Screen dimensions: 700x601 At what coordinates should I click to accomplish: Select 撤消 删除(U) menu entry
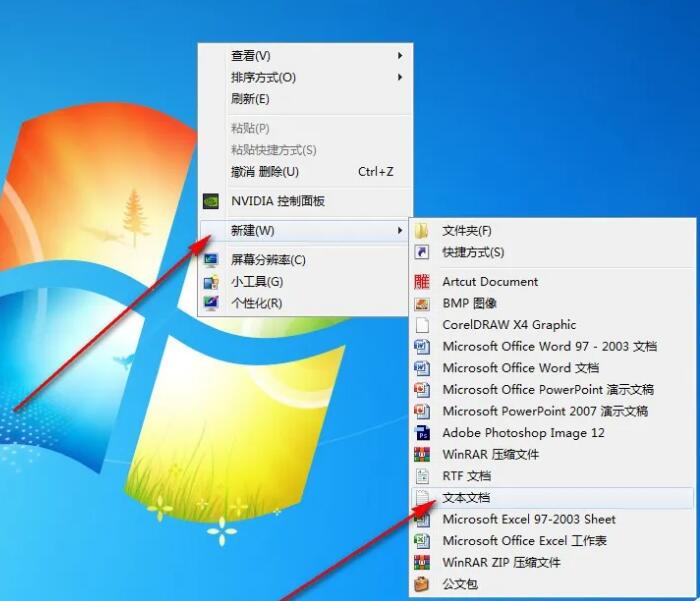265,172
